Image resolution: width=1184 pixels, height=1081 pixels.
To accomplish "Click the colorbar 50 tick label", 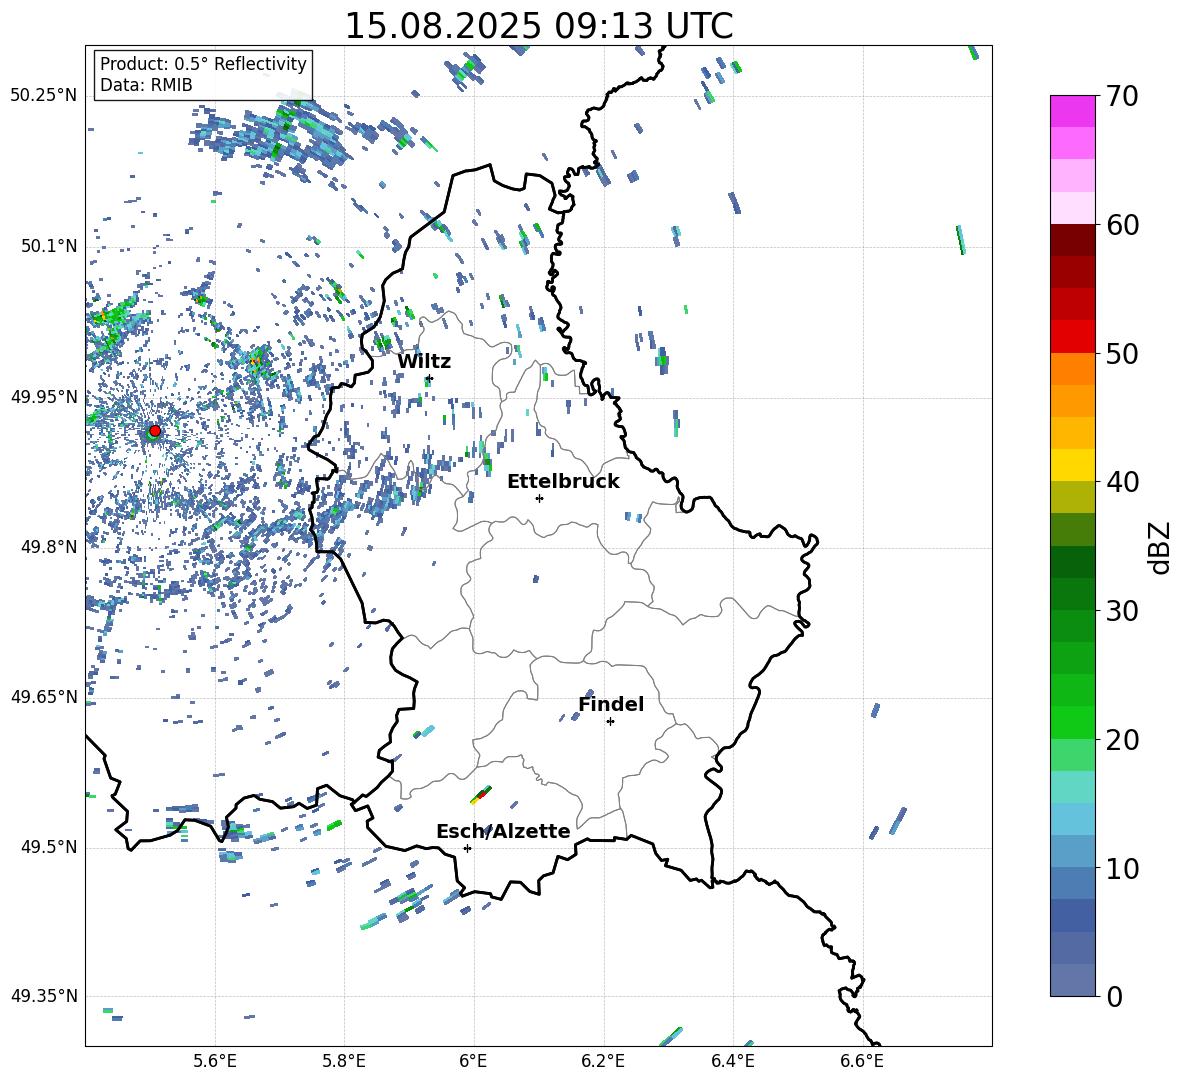I will (x=1122, y=354).
